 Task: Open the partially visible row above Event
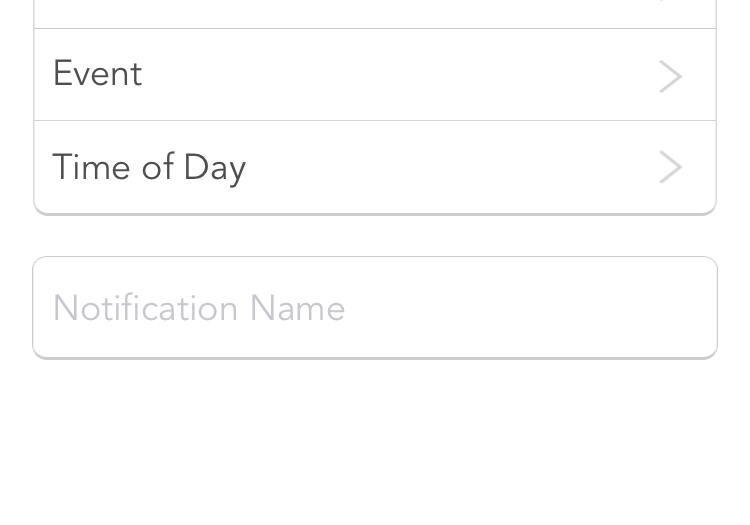[x=375, y=12]
